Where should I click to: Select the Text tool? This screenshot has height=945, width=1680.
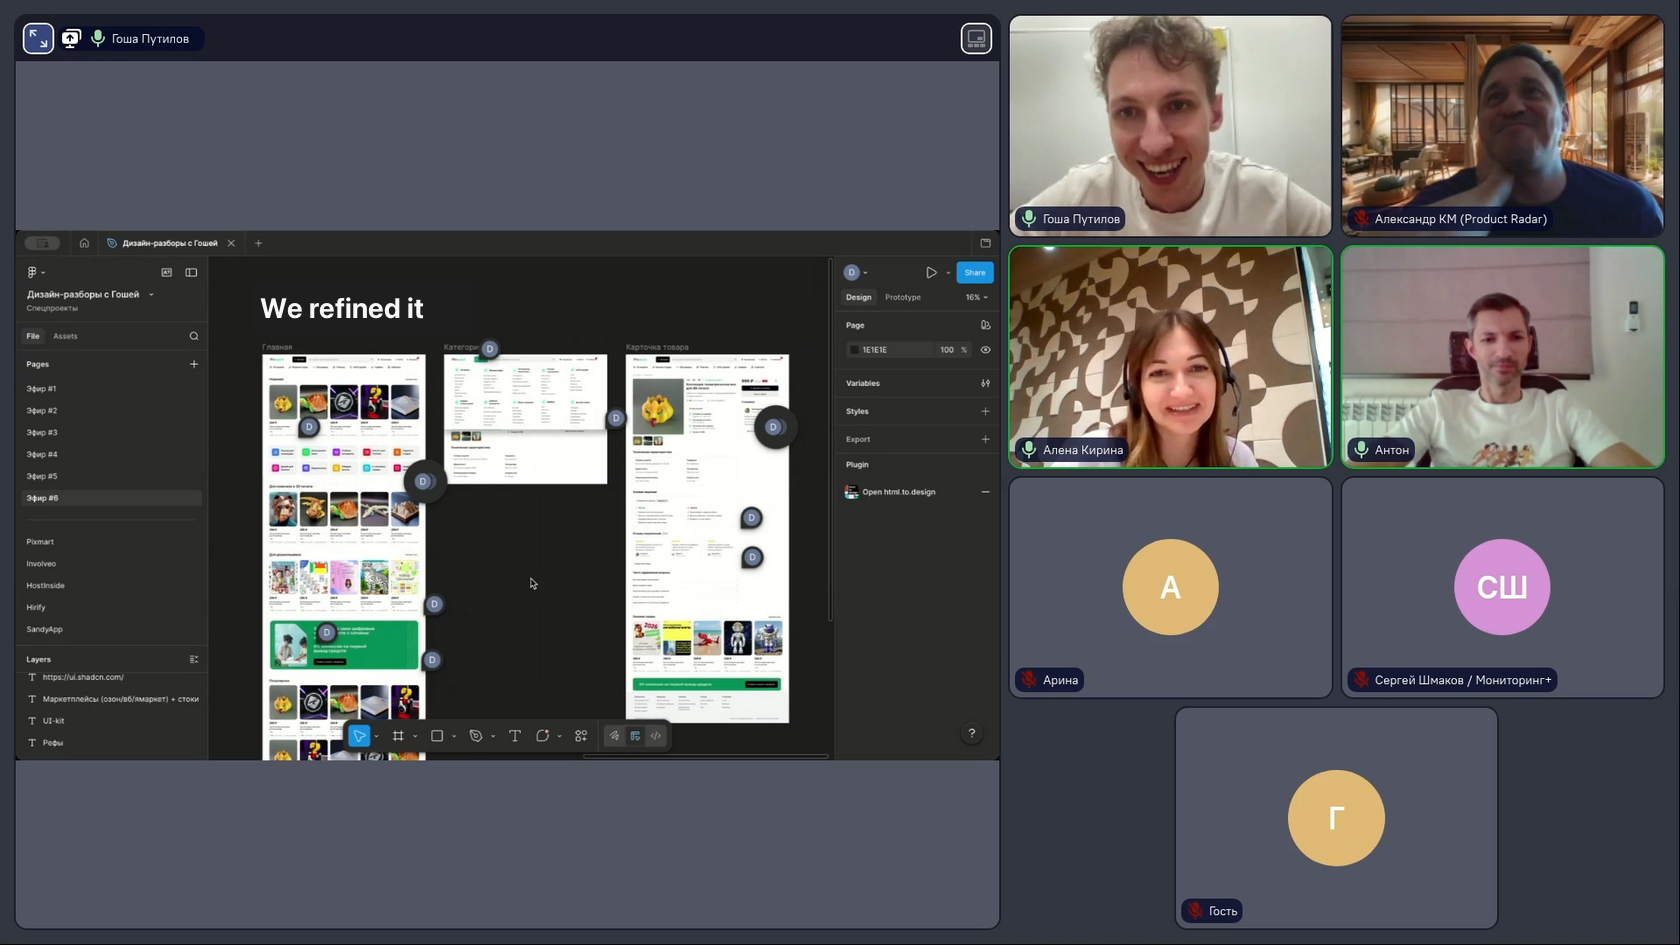click(515, 736)
